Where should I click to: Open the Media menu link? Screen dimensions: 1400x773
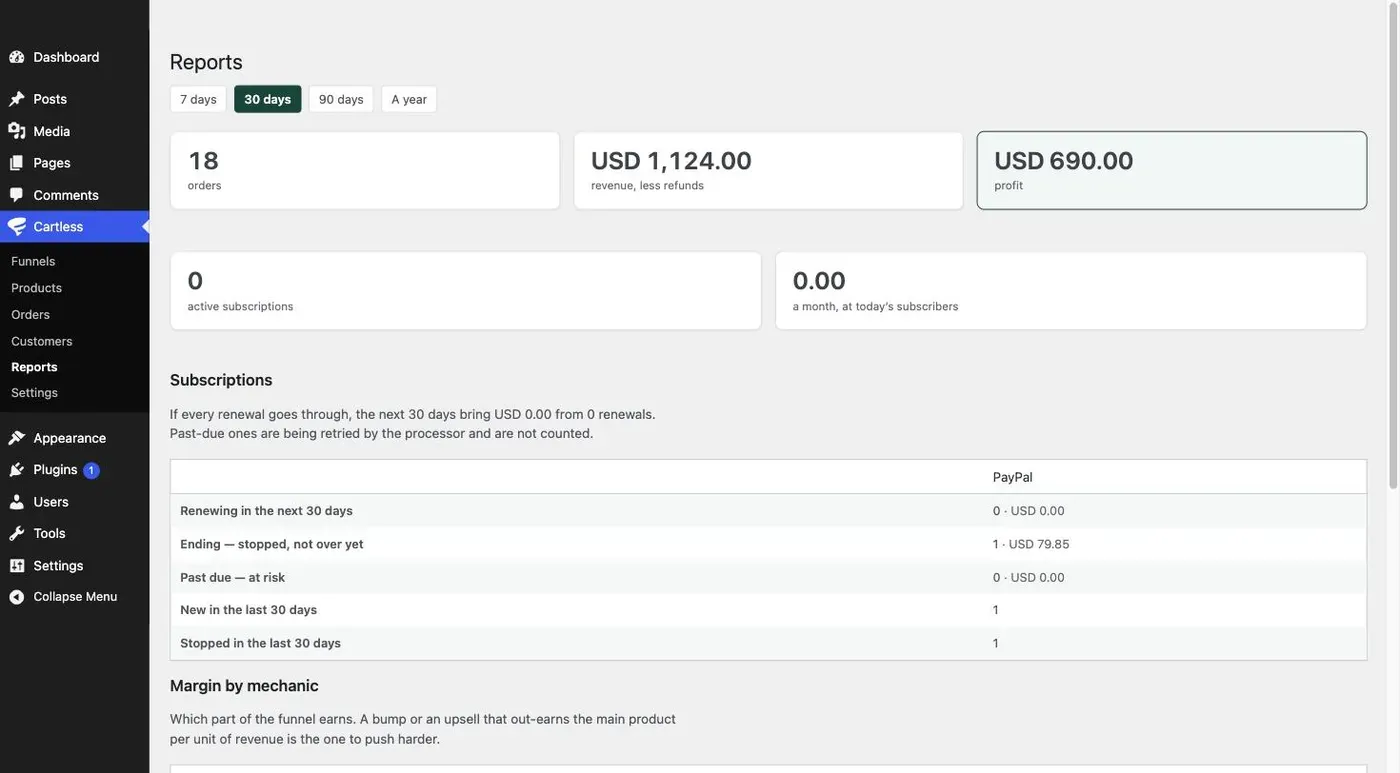click(52, 131)
